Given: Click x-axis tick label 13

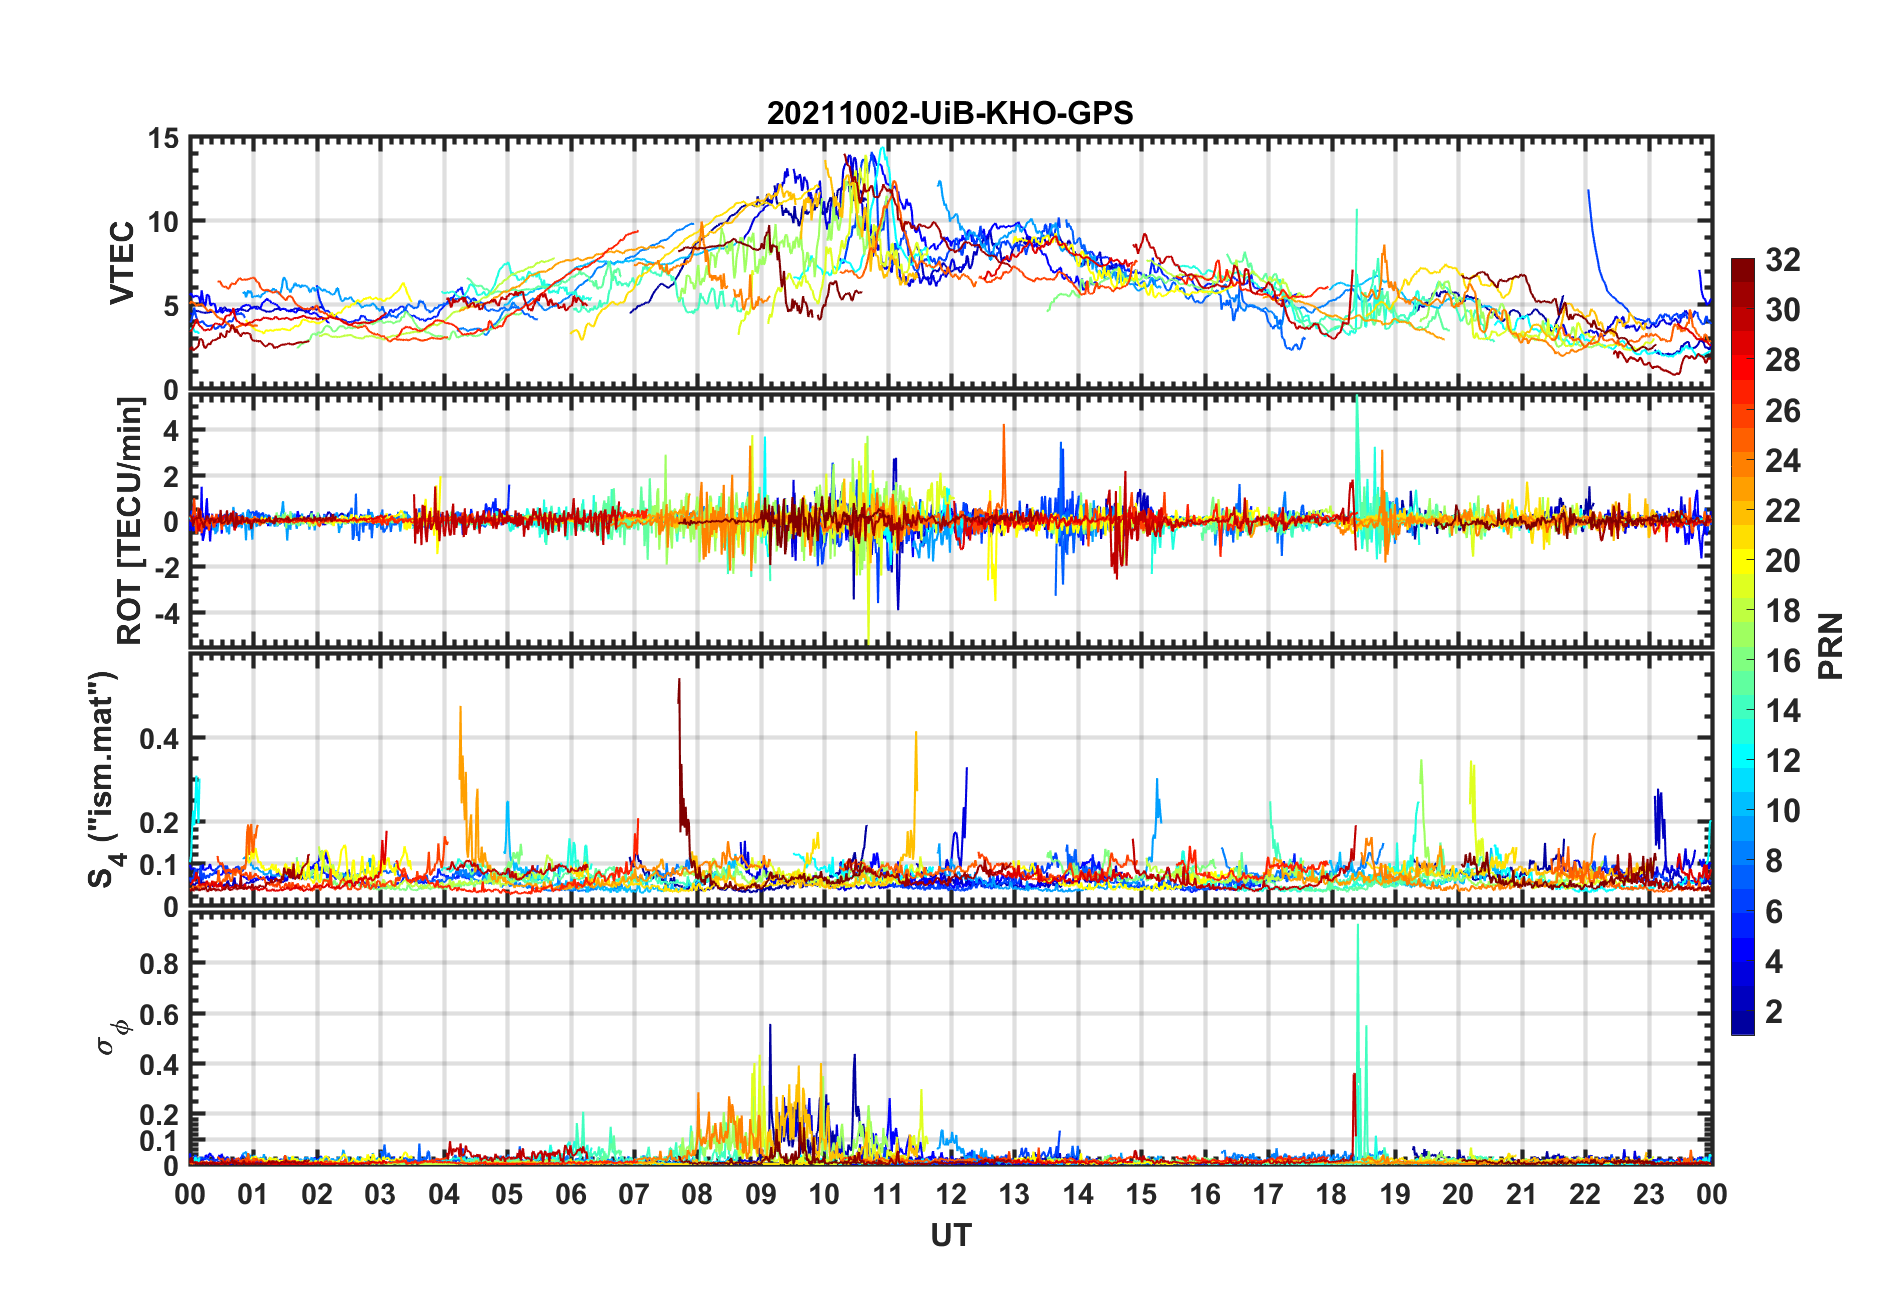Looking at the screenshot, I should pyautogui.click(x=1014, y=1194).
